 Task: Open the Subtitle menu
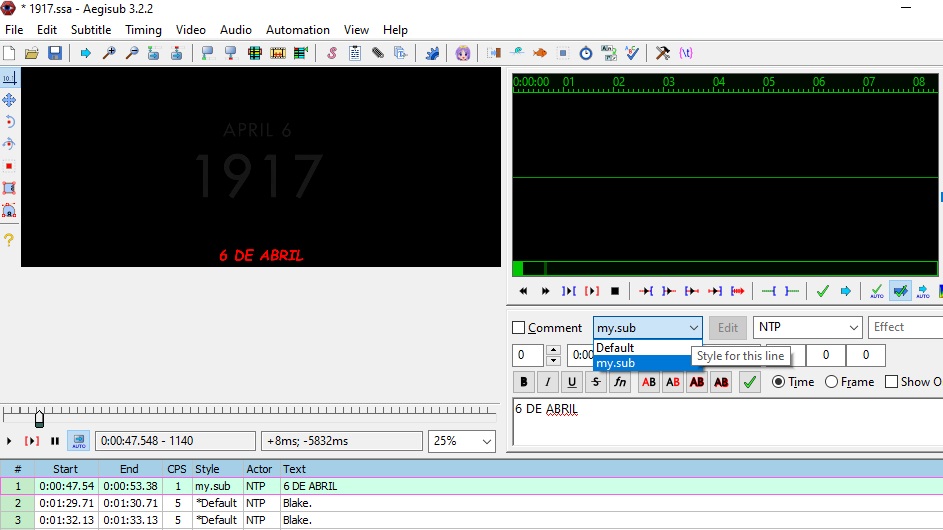click(91, 29)
